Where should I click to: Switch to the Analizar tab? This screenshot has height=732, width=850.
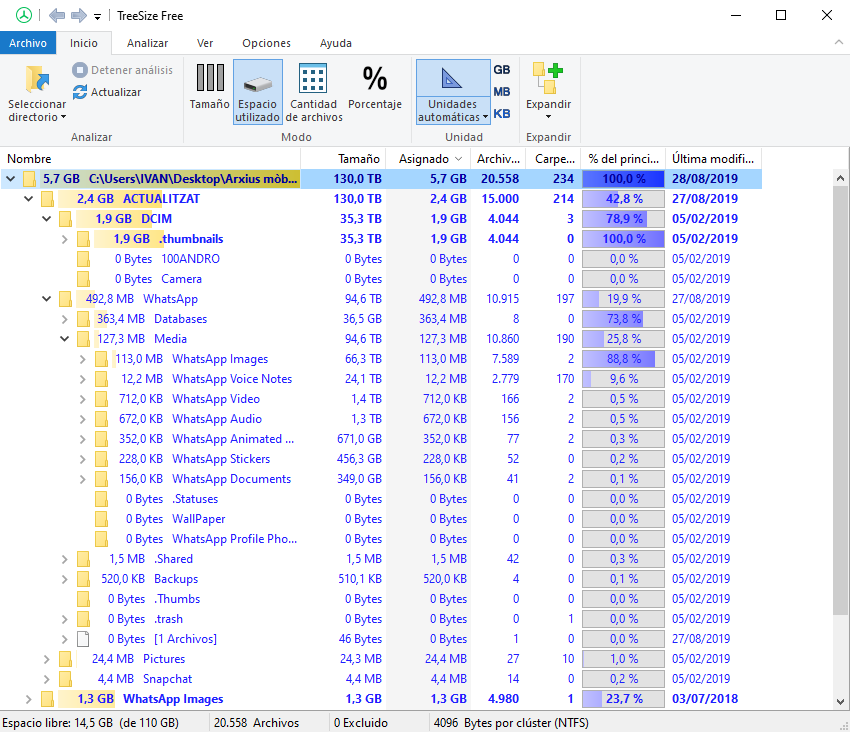(x=147, y=43)
